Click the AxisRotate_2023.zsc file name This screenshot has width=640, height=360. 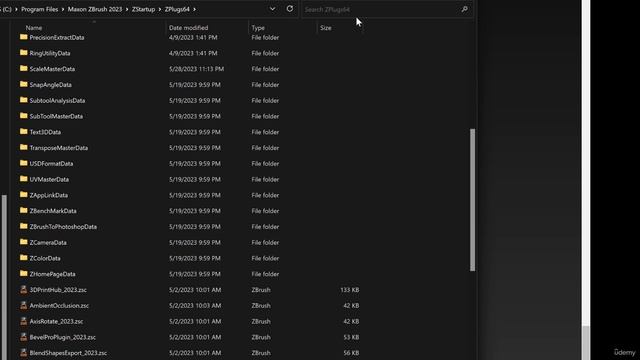[56, 321]
